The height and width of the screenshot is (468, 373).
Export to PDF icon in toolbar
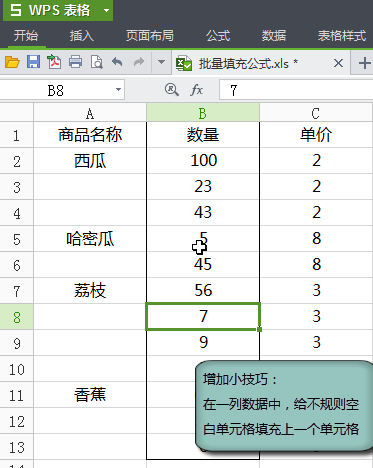54,62
